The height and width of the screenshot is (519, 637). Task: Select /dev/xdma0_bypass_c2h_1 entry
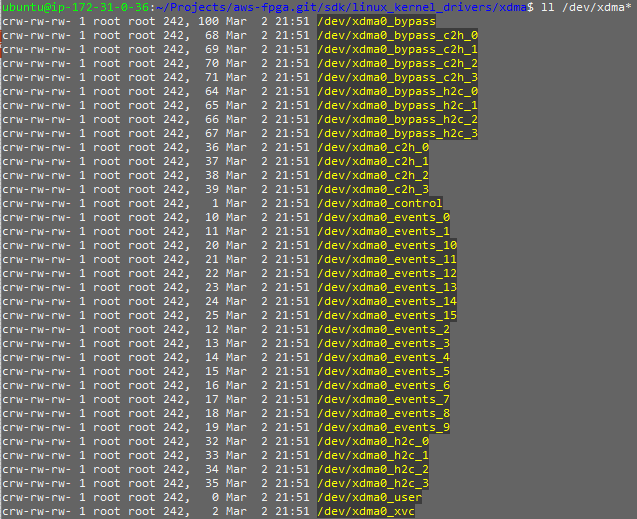point(398,50)
